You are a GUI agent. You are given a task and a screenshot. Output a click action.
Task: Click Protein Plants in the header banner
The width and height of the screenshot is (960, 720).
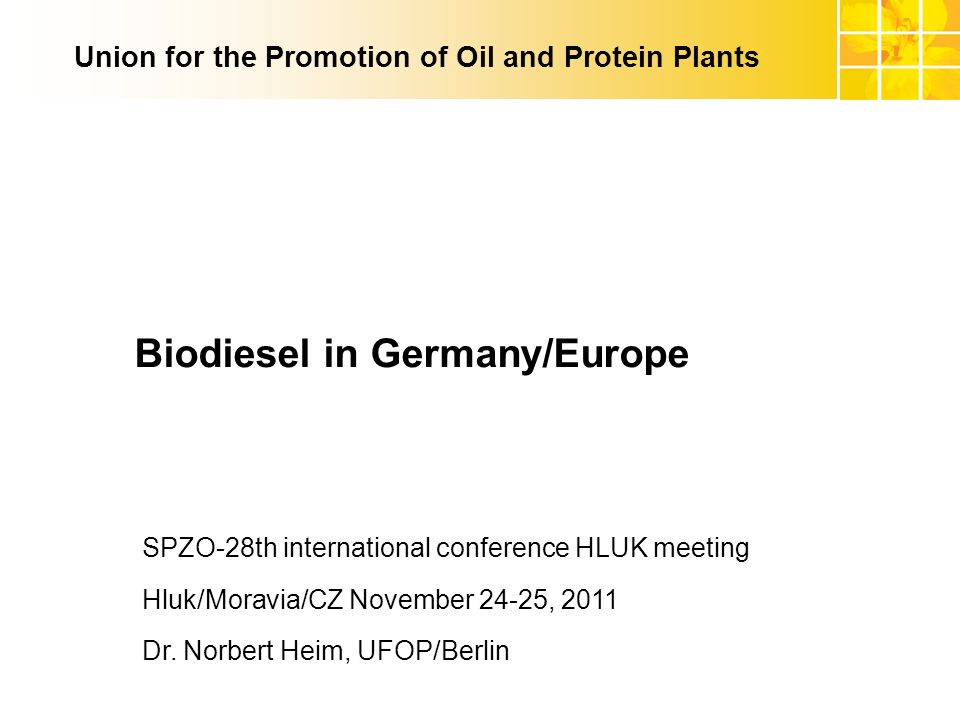(661, 57)
